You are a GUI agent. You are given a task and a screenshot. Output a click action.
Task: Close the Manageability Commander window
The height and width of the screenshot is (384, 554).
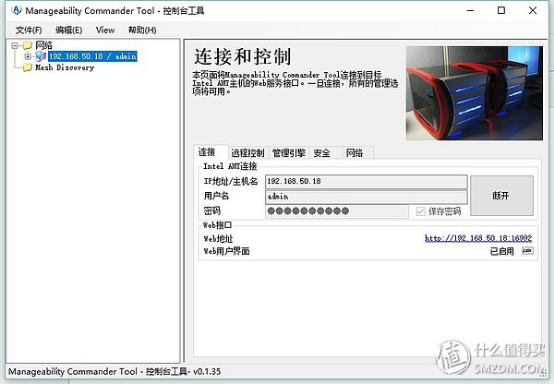(x=532, y=11)
